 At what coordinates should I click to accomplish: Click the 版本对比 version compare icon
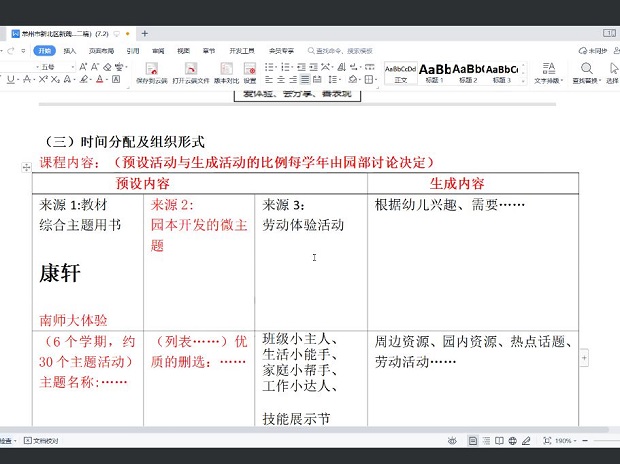[x=227, y=69]
